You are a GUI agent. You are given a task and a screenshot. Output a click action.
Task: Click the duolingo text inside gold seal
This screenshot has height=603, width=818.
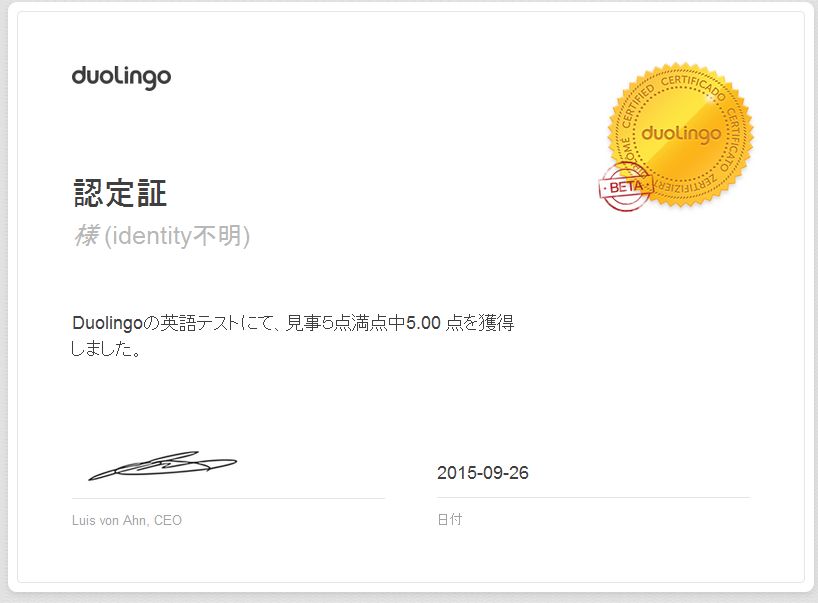(681, 134)
